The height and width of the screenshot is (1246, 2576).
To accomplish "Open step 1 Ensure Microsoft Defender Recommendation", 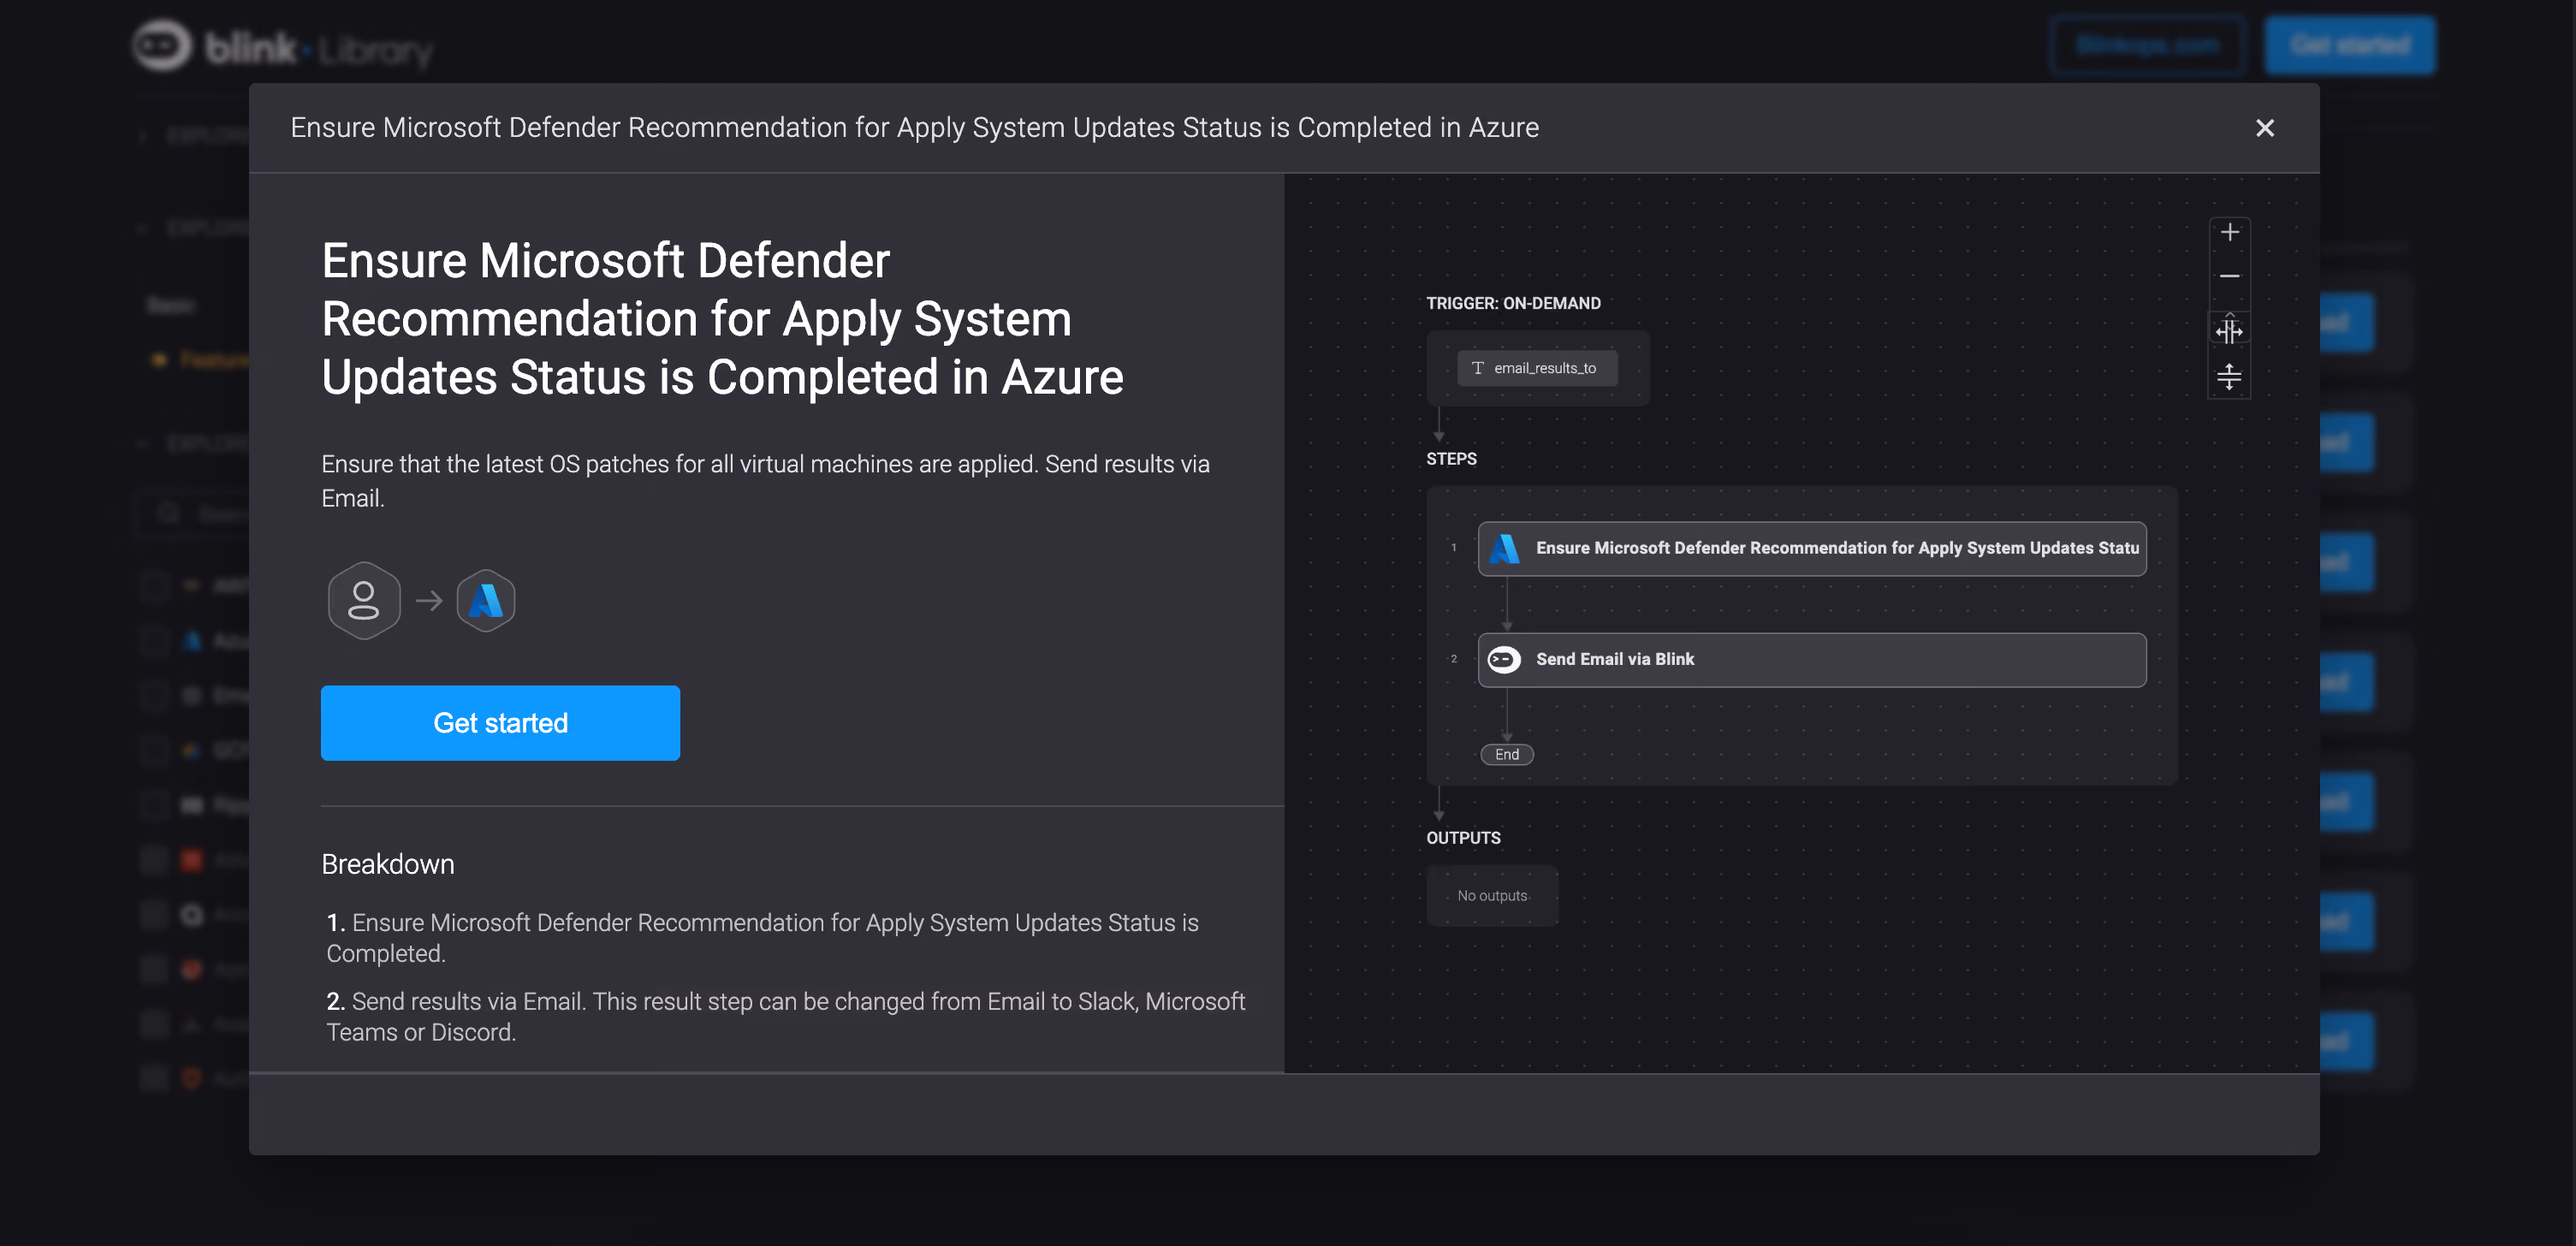I will point(1812,548).
